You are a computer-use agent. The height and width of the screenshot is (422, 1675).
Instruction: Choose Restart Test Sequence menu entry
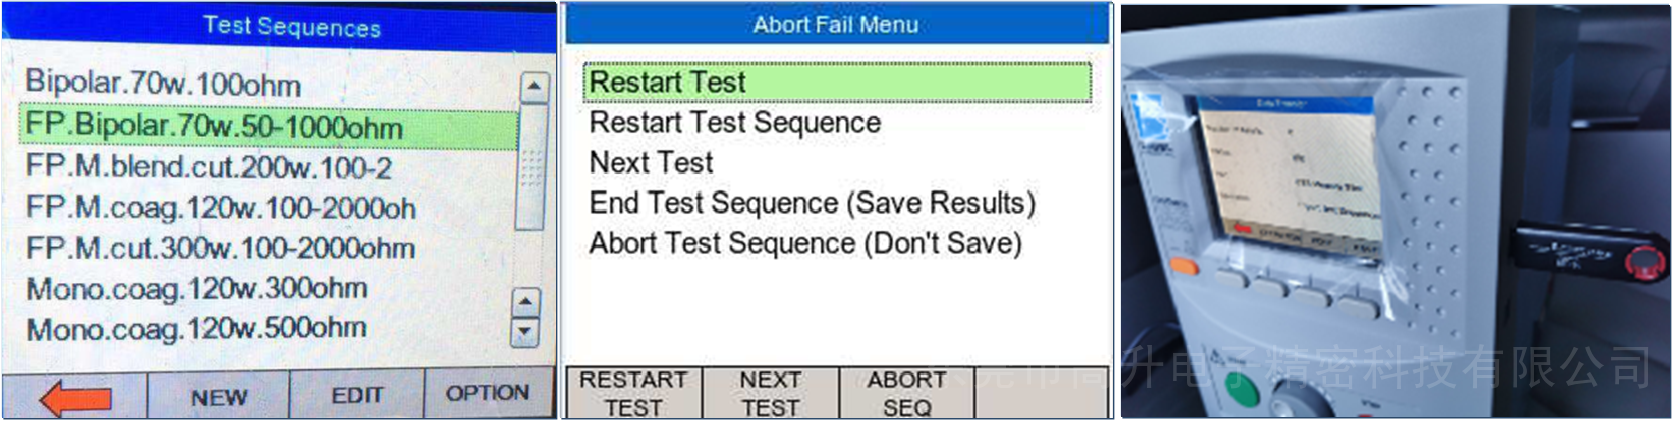pyautogui.click(x=735, y=123)
